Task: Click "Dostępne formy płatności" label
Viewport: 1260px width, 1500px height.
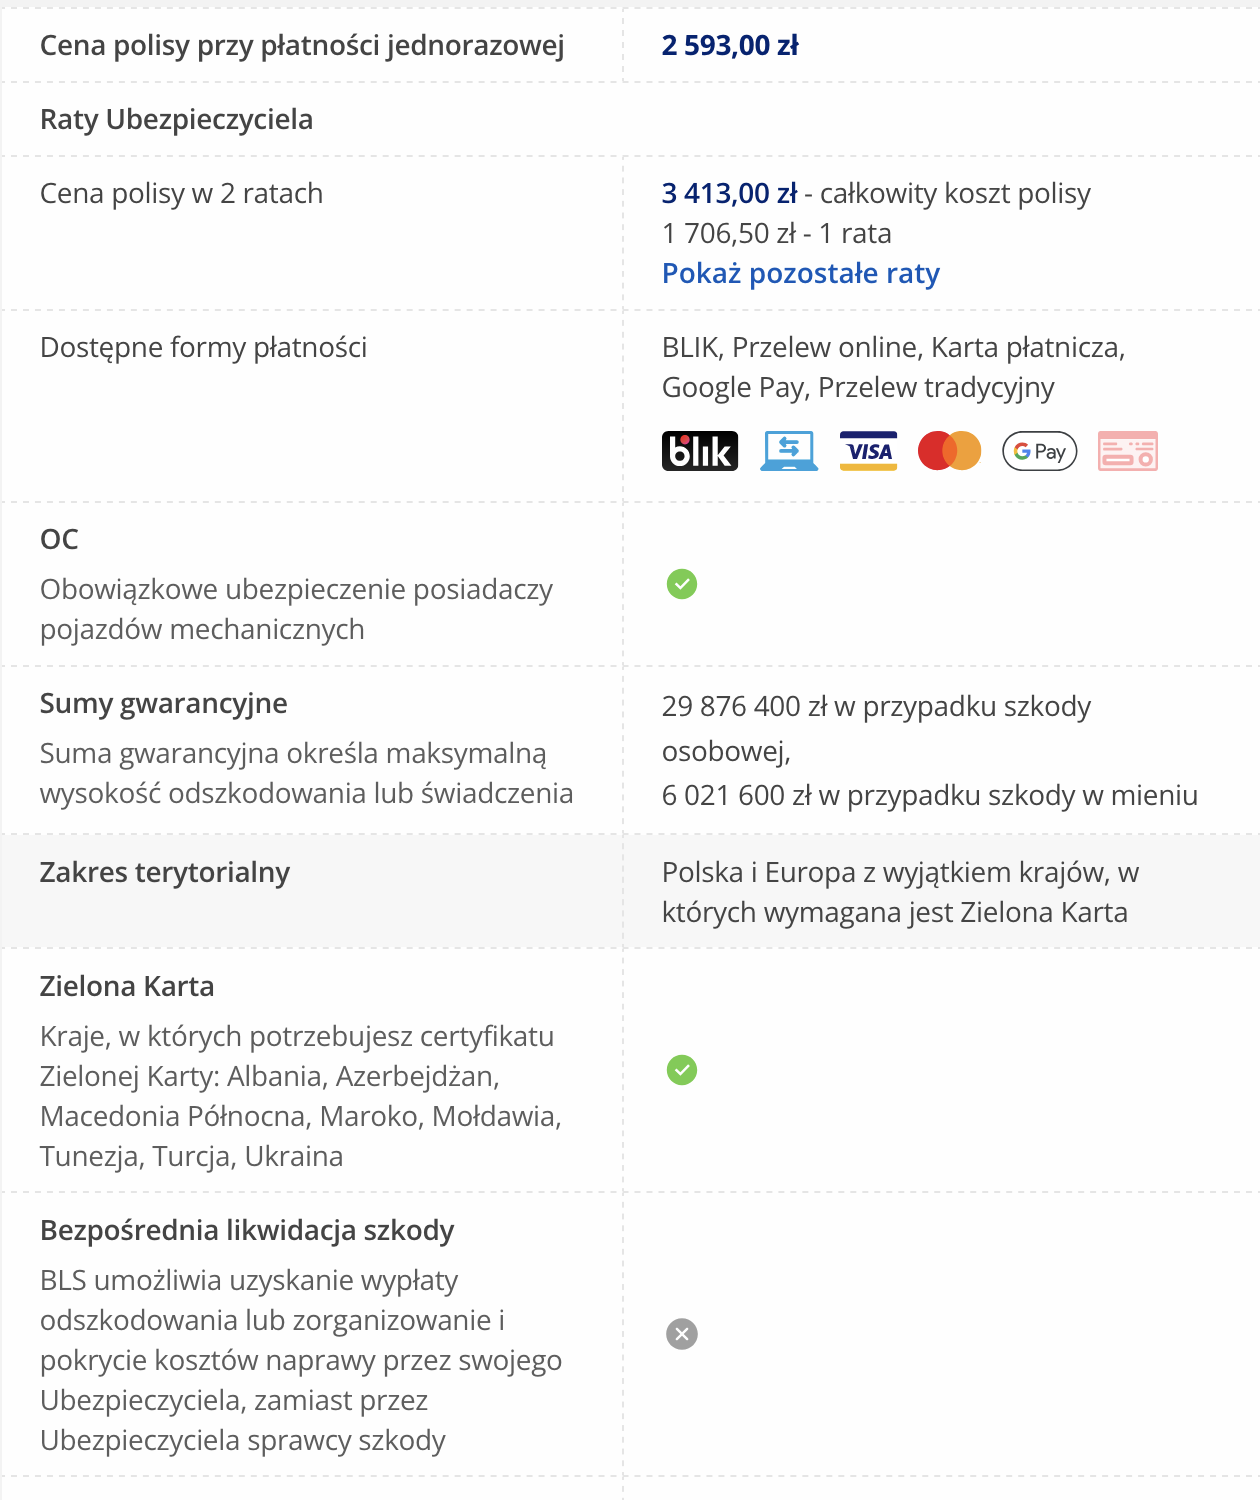Action: pyautogui.click(x=204, y=347)
